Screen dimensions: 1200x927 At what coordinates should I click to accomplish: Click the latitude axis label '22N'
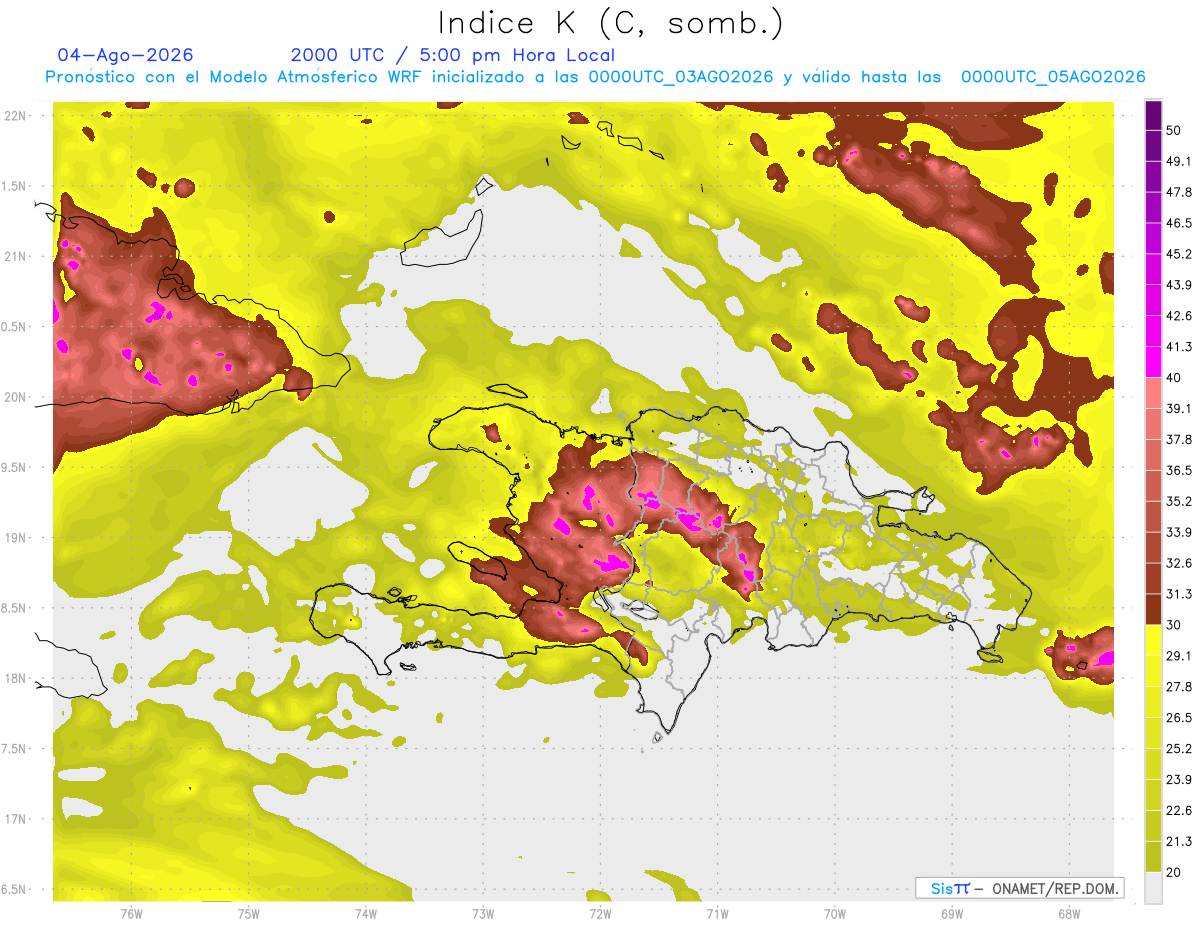(x=15, y=115)
